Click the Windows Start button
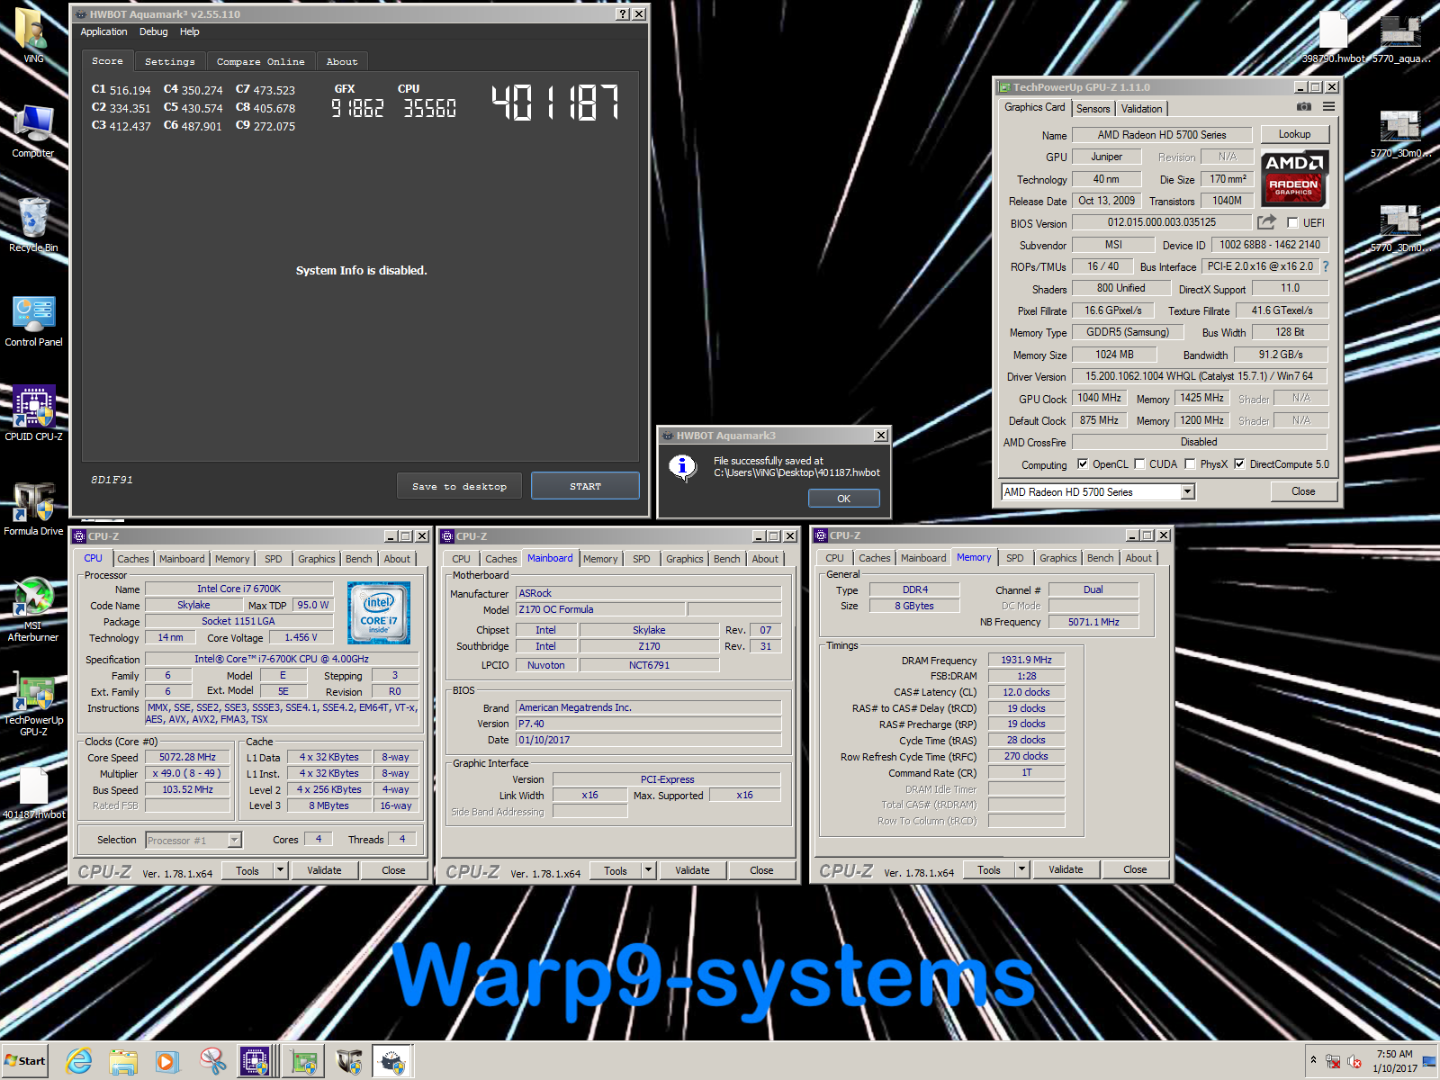 coord(25,1061)
